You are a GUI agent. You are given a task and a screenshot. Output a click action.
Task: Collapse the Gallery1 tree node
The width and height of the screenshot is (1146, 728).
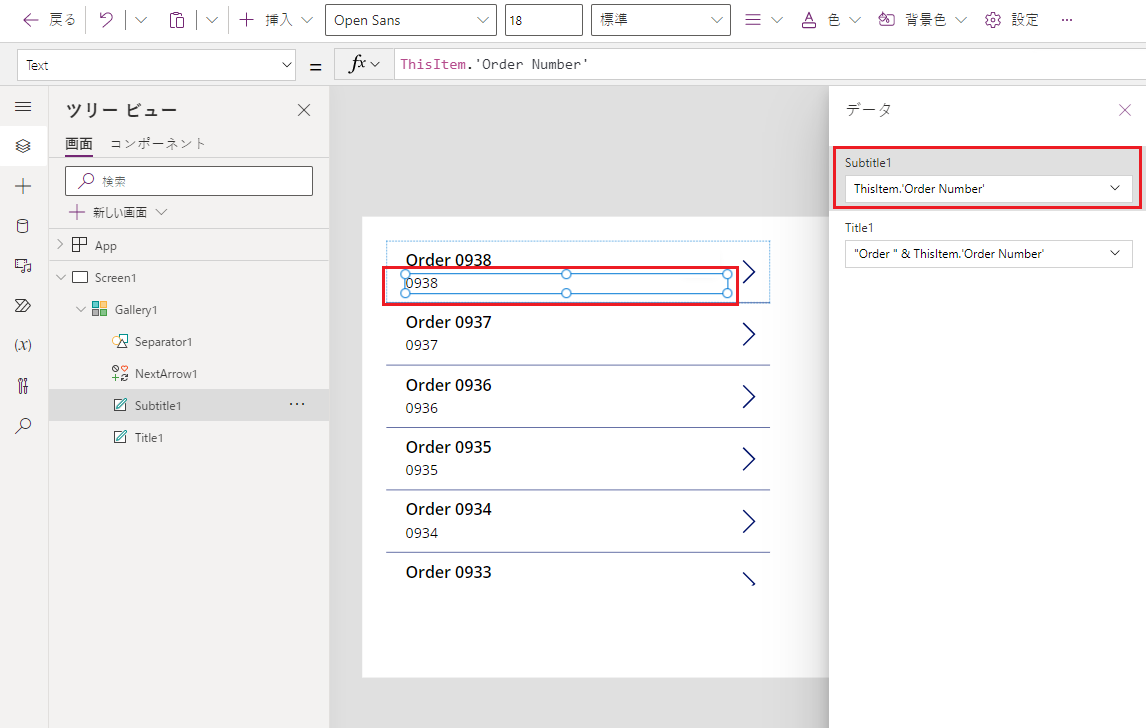(80, 310)
